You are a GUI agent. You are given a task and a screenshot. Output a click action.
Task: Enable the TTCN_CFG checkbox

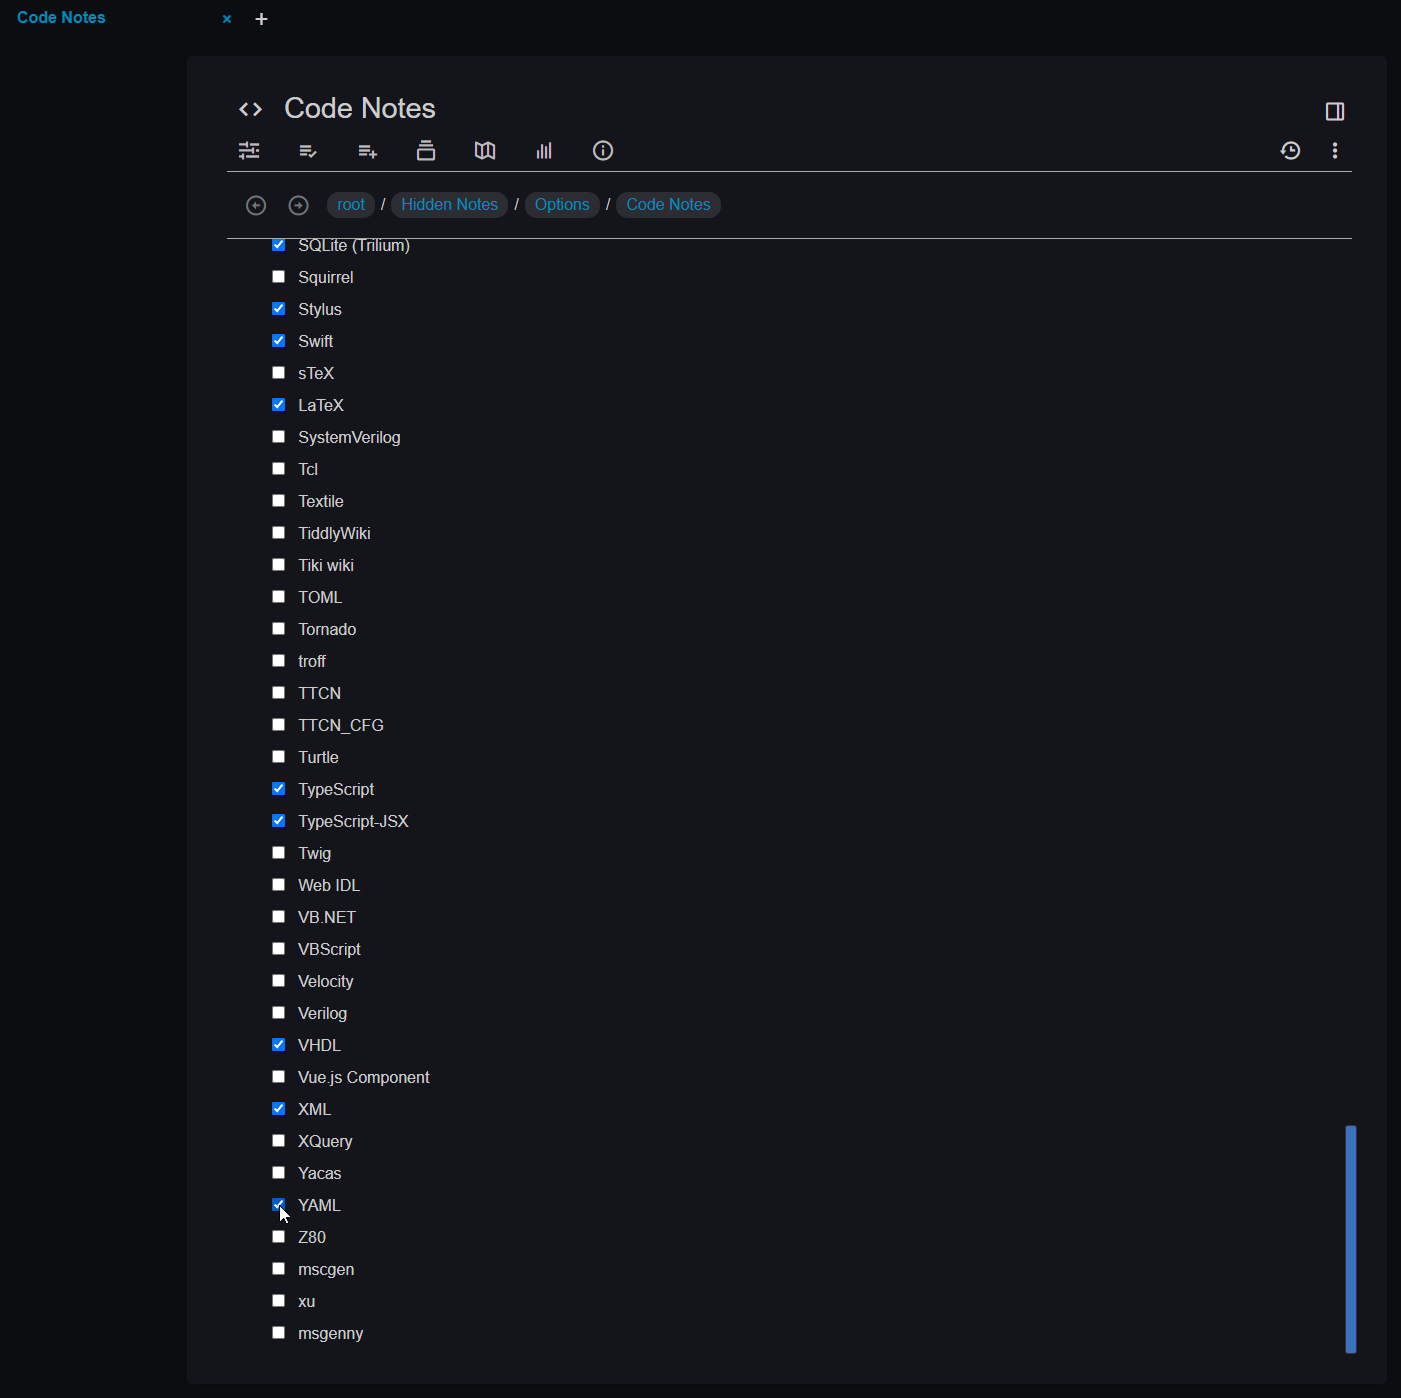(x=279, y=725)
